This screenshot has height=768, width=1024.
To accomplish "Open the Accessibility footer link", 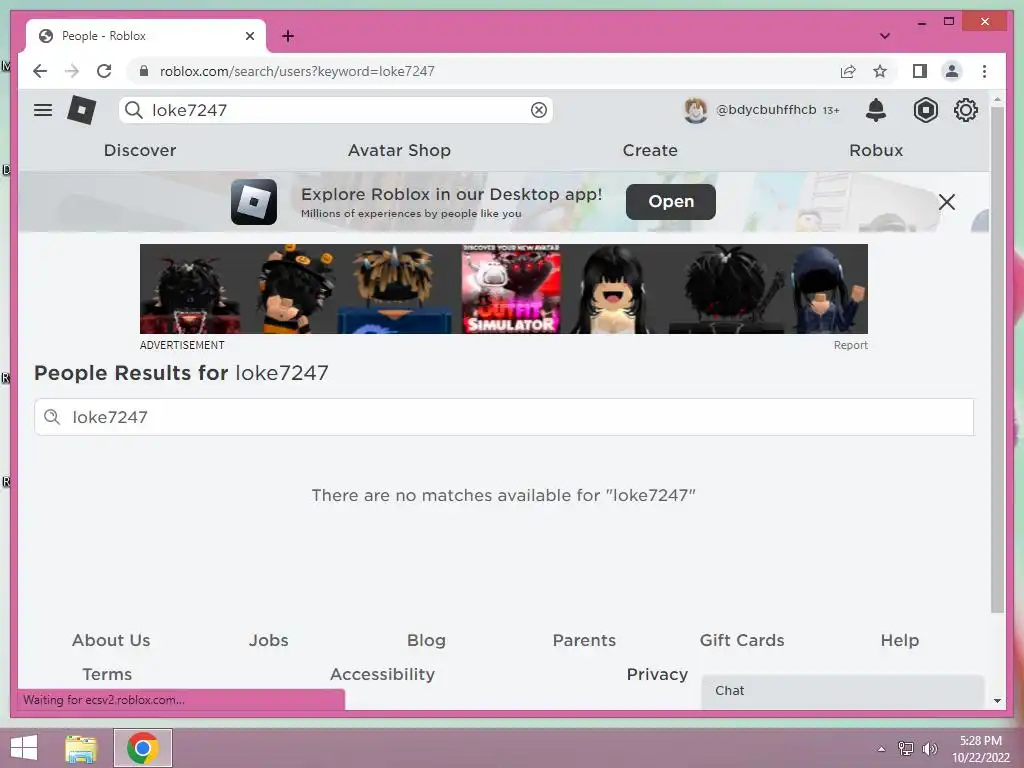I will (x=382, y=674).
